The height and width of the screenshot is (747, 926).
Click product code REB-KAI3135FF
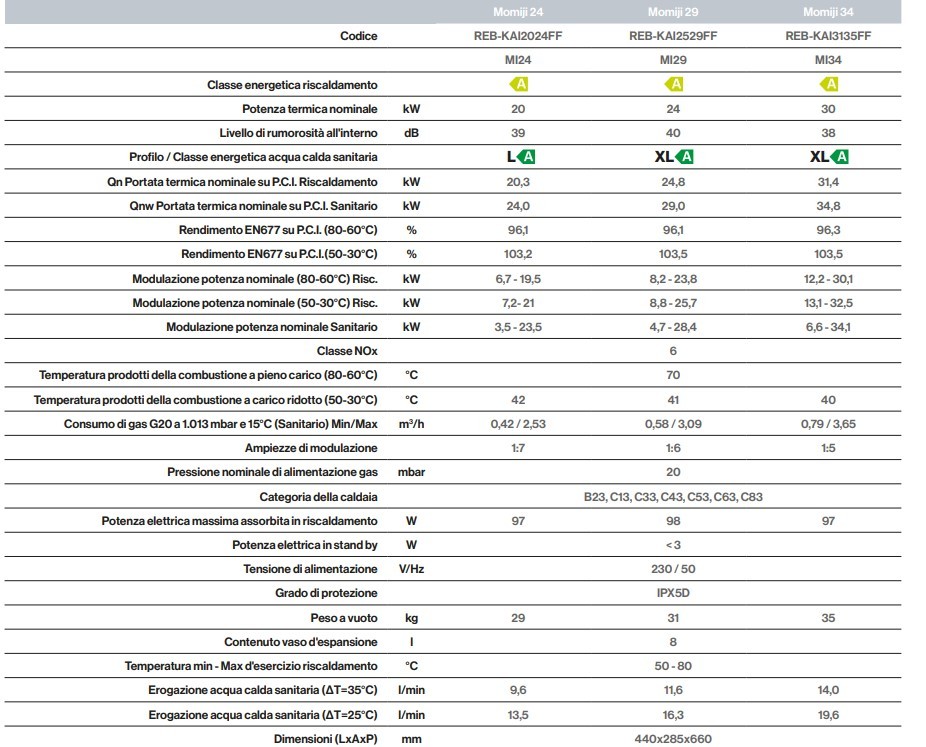point(828,36)
